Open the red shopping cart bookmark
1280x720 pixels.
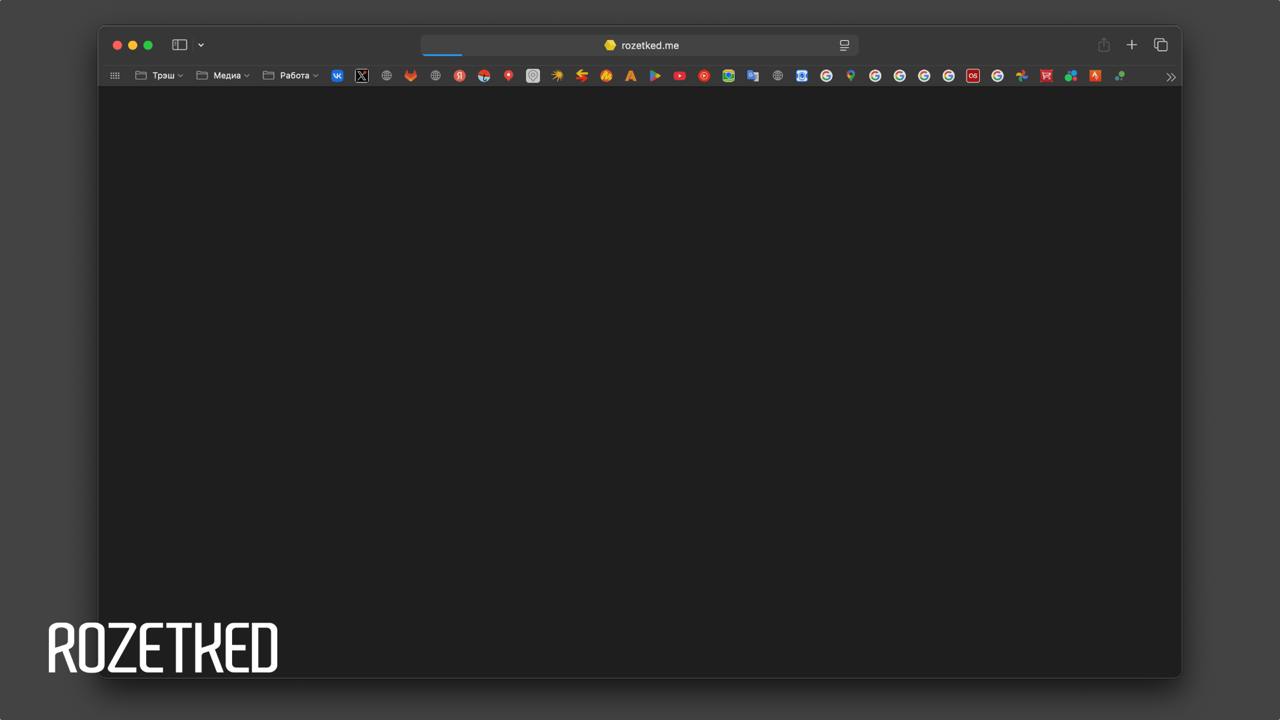click(1046, 76)
